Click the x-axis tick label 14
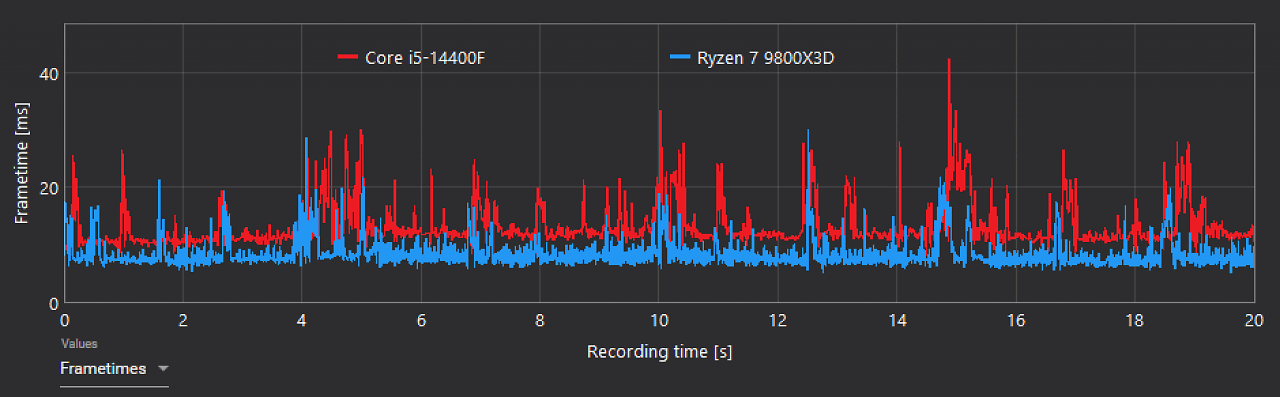 [x=896, y=321]
